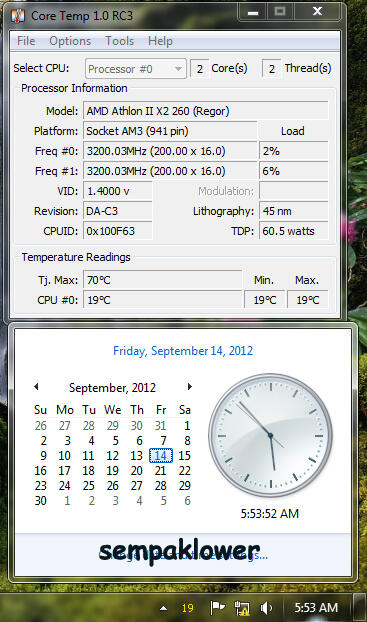Go to next month arrow in calendar
367x622 pixels.
coord(190,386)
